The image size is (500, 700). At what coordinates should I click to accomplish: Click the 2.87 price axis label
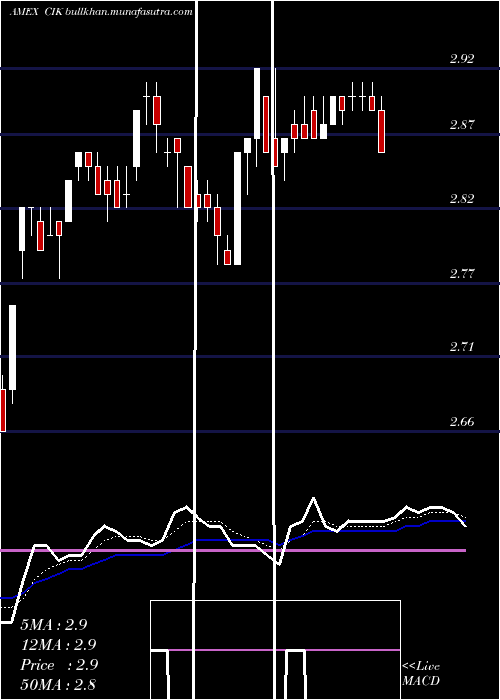[x=462, y=125]
